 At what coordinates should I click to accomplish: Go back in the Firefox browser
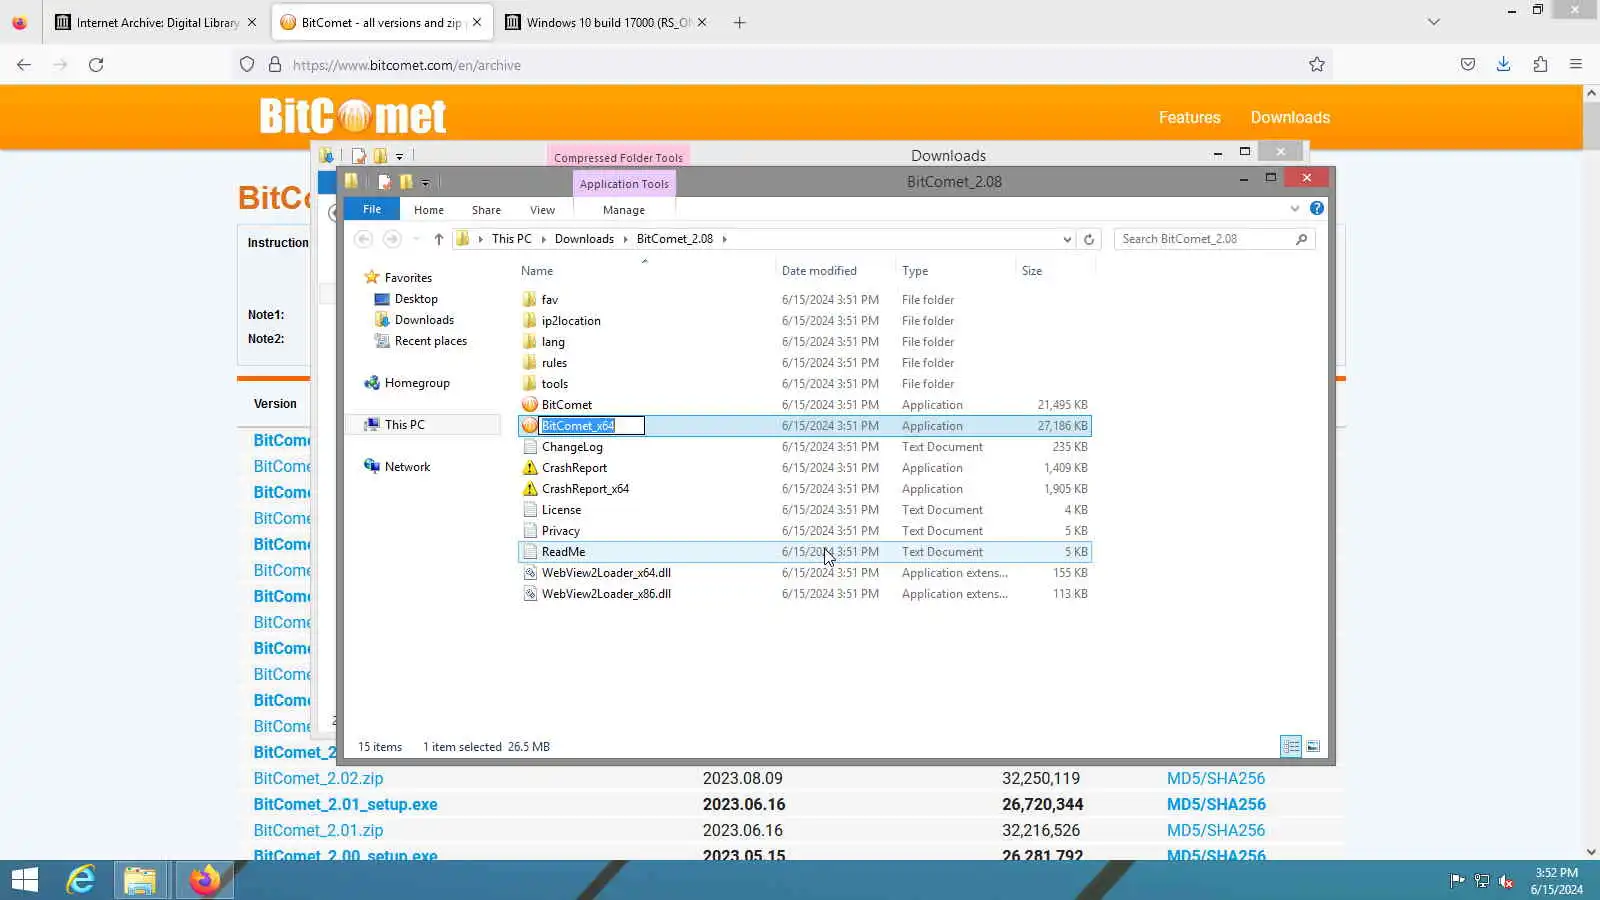(x=24, y=65)
